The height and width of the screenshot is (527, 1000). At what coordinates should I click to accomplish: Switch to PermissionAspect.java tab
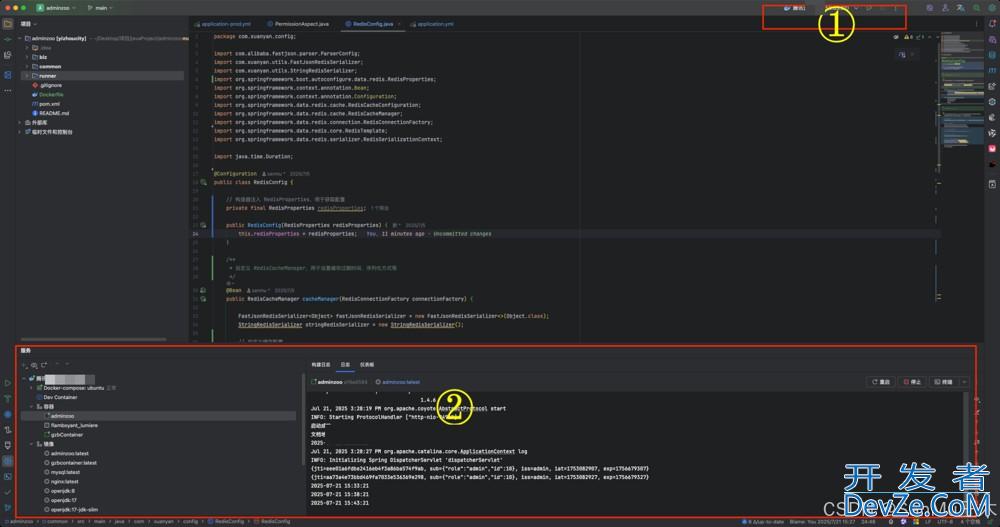pos(298,24)
